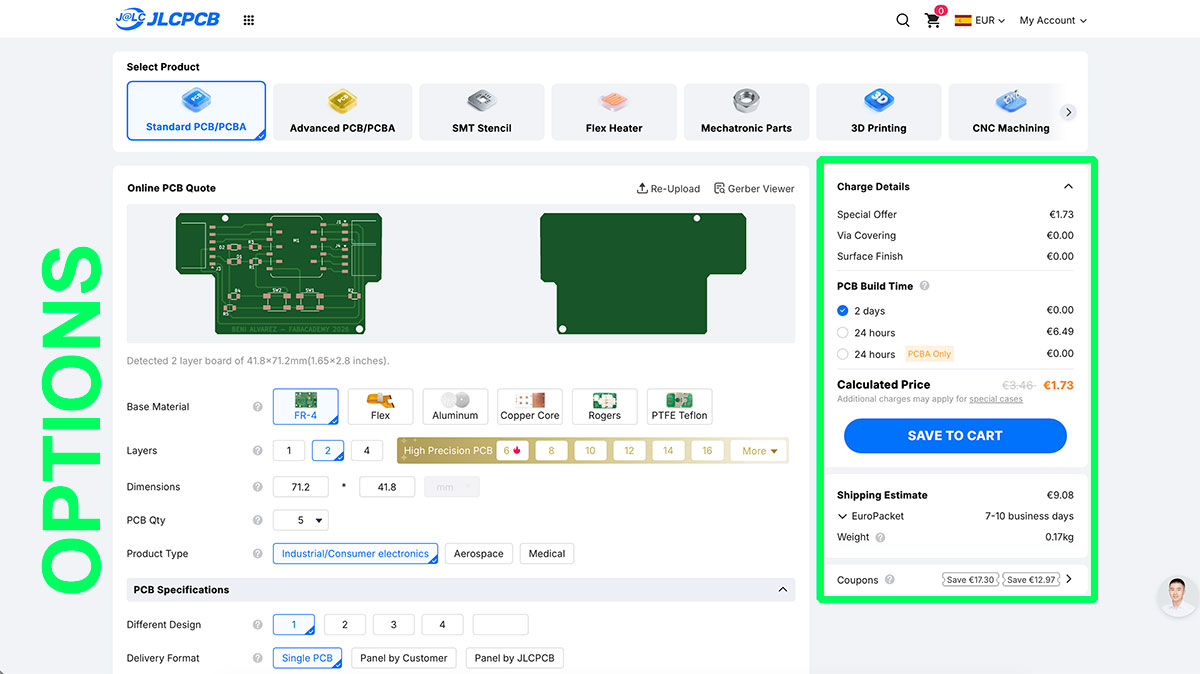
Task: Click the PCB Qty help icon
Action: point(258,520)
